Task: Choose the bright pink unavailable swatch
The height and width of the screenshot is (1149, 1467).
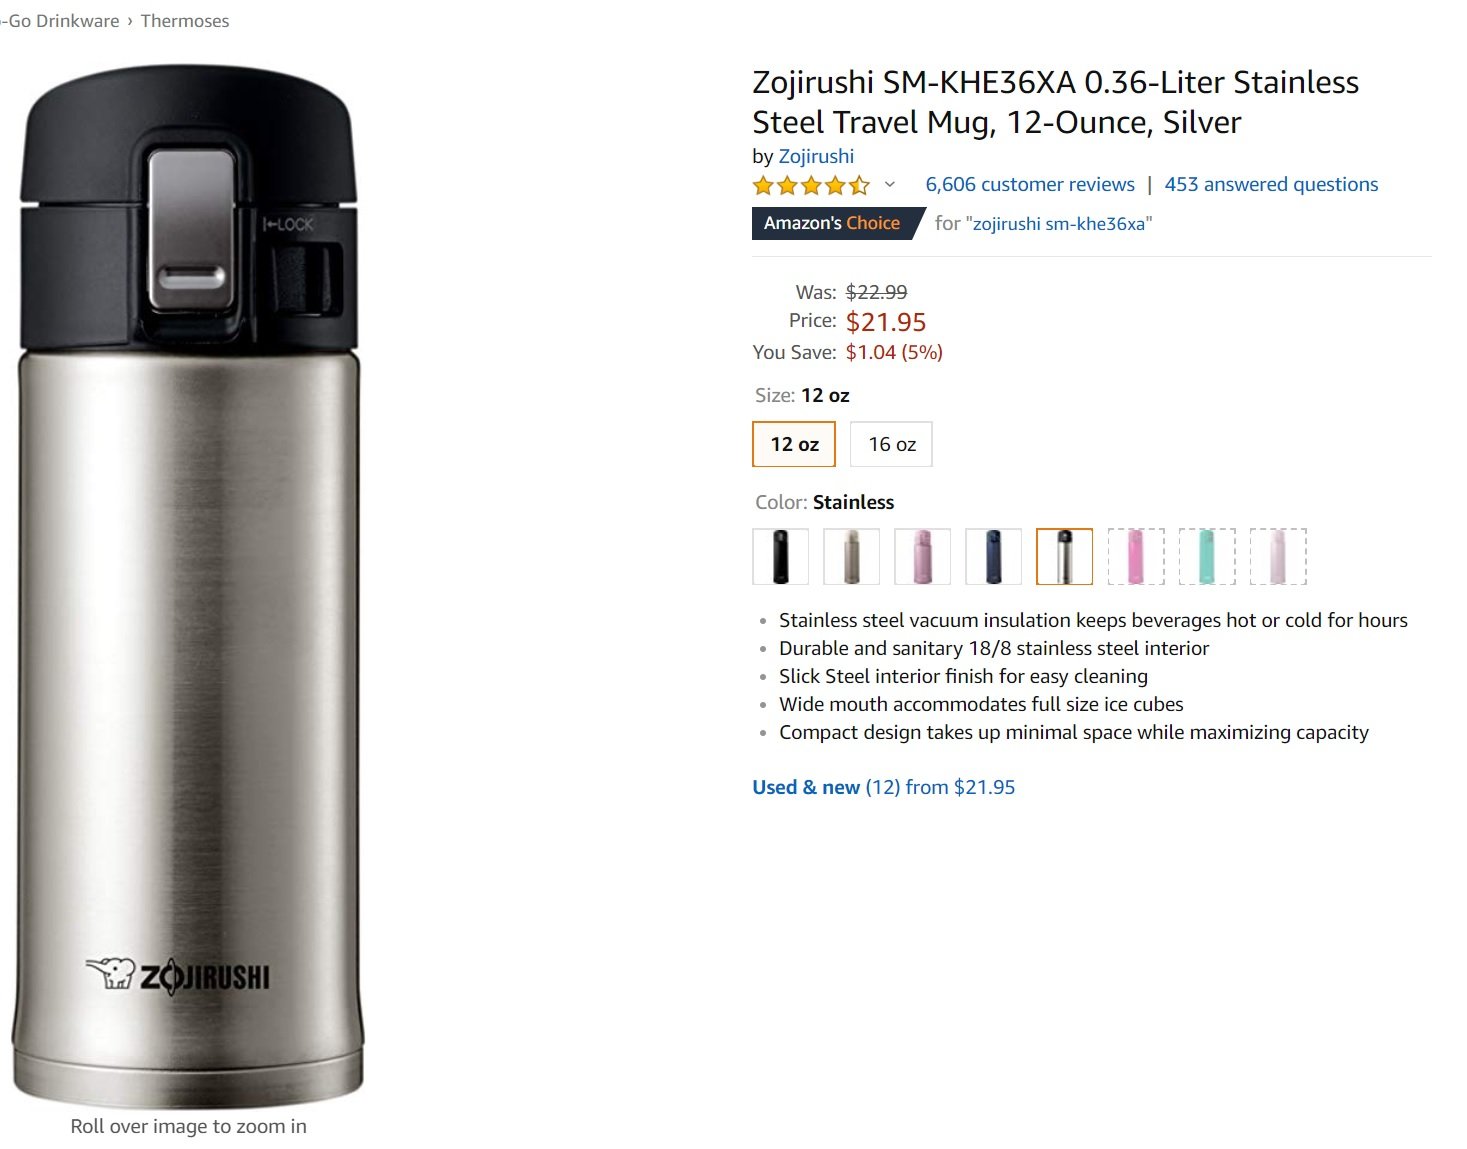Action: click(x=1136, y=556)
